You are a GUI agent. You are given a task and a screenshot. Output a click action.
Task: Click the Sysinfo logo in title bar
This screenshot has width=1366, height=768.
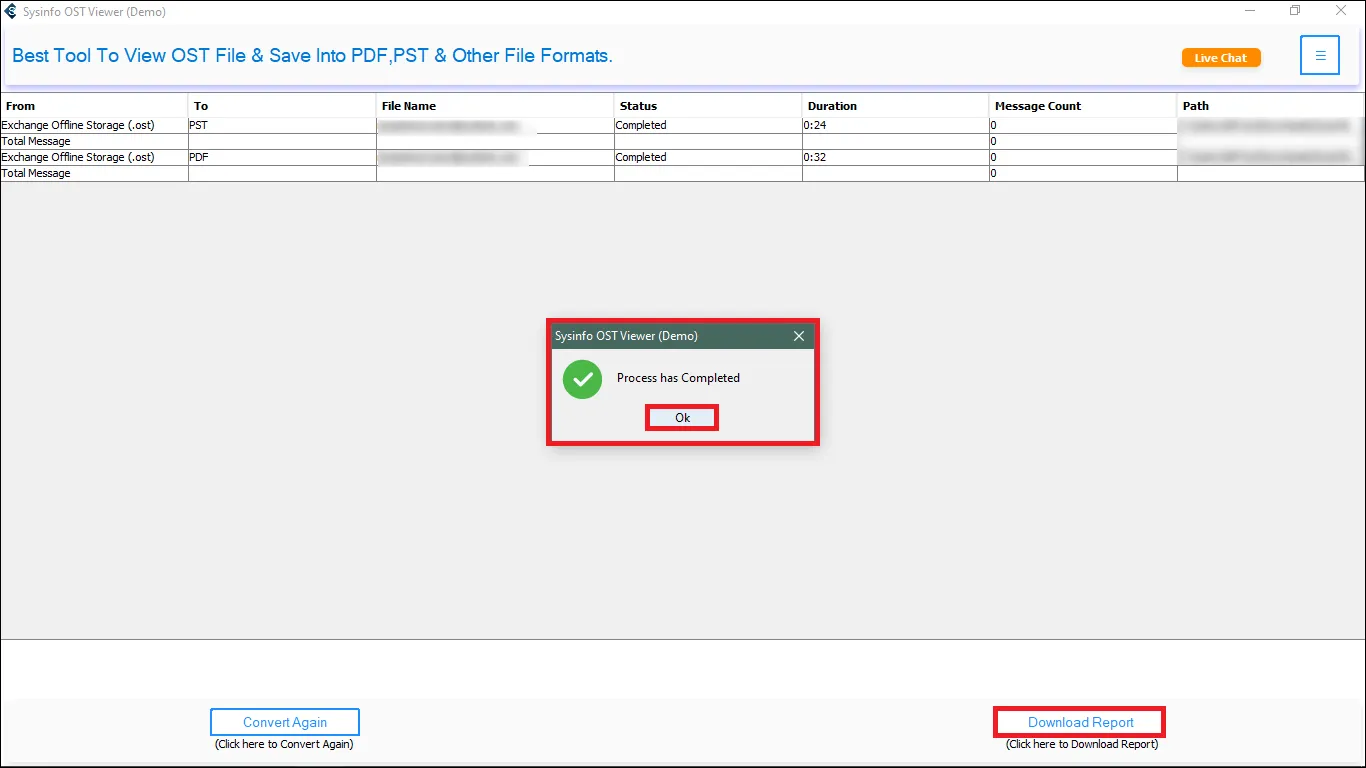[x=11, y=12]
